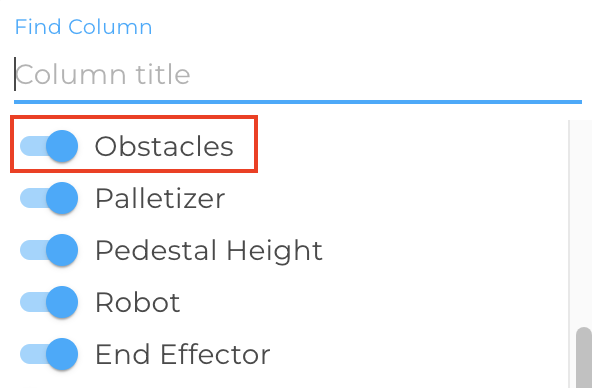Click the Find Column label
This screenshot has height=388, width=592.
(83, 27)
